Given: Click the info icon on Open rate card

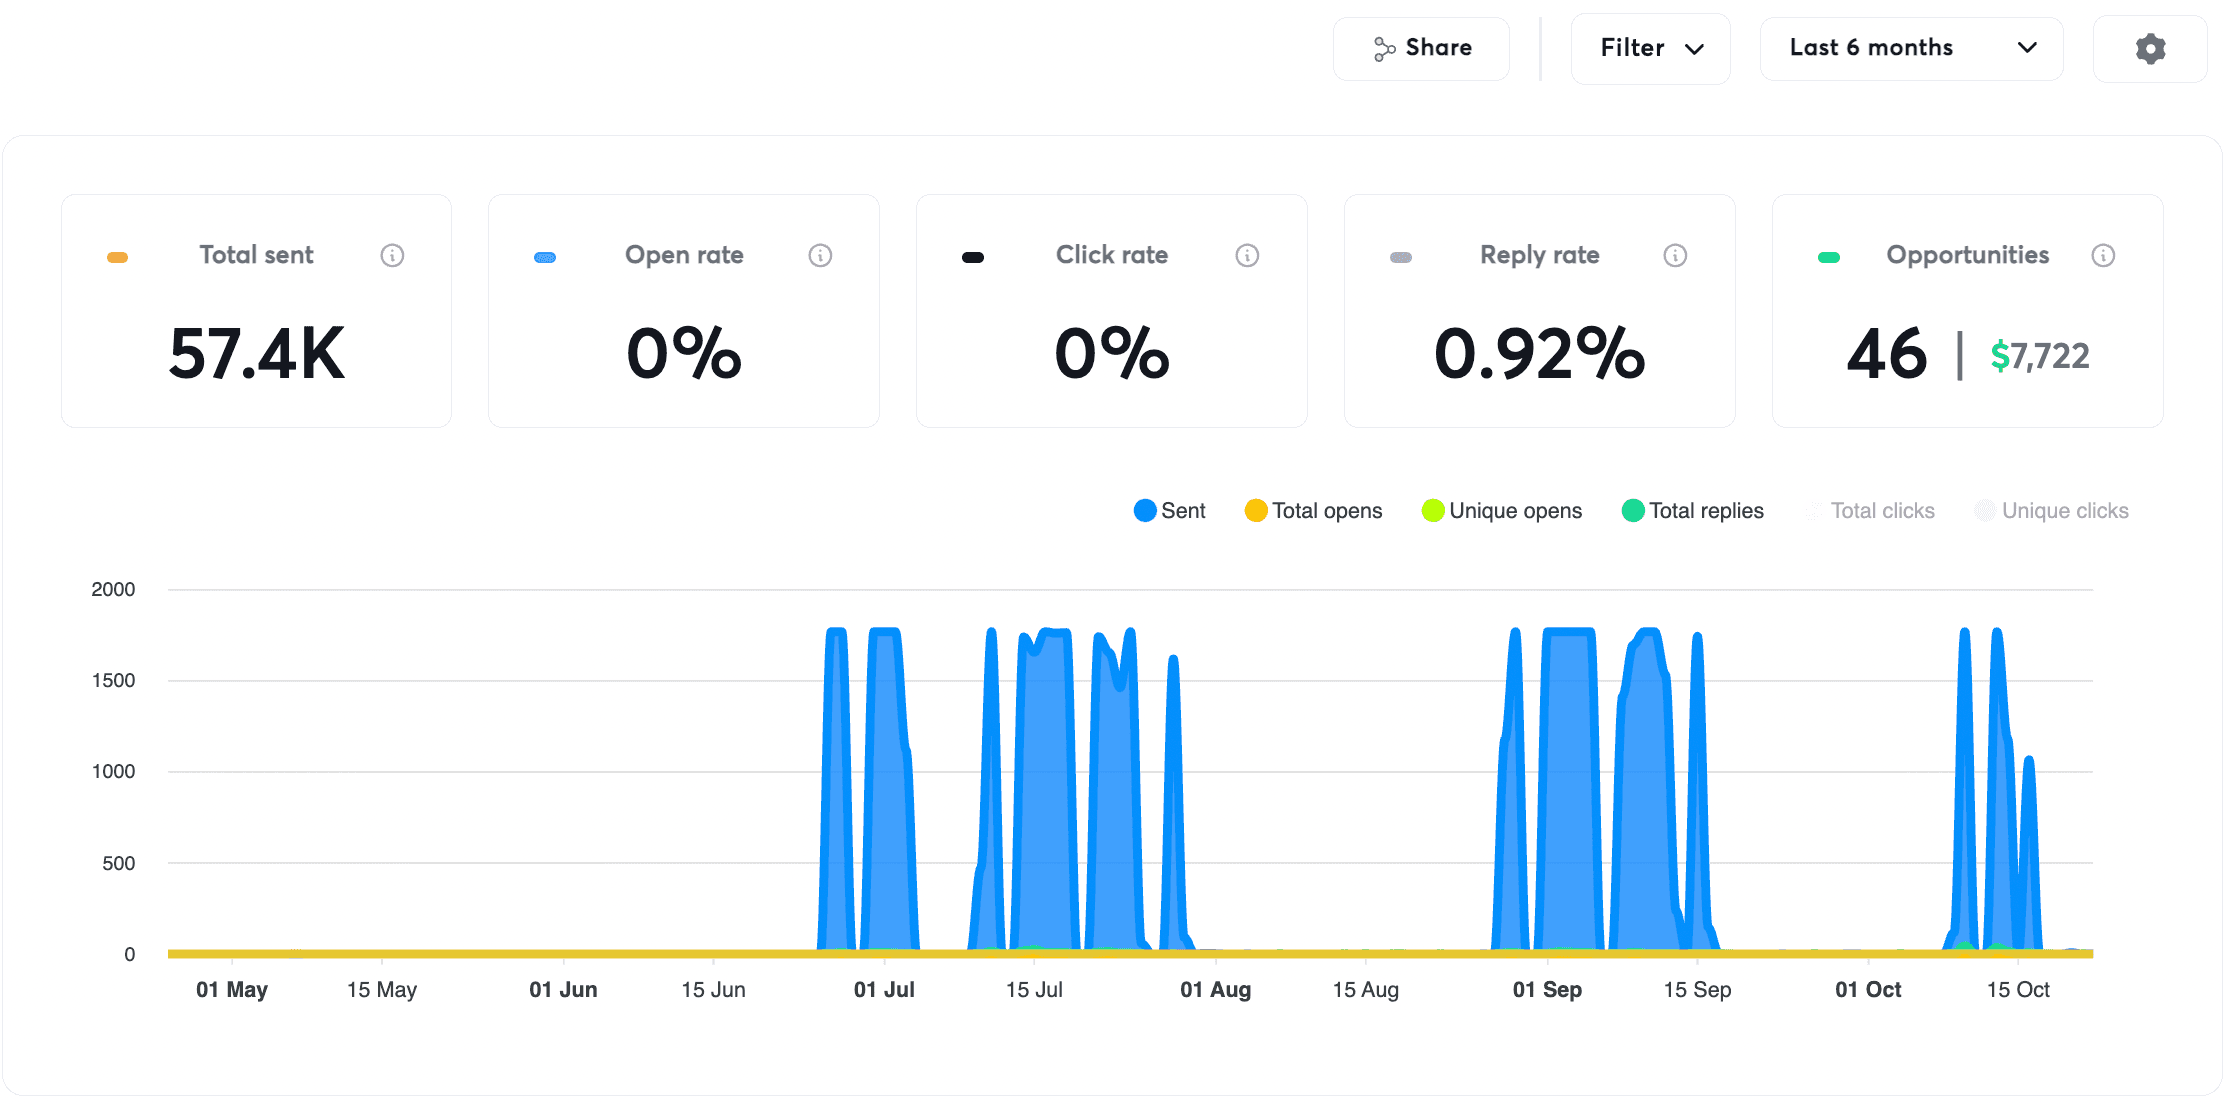Looking at the screenshot, I should [x=820, y=256].
